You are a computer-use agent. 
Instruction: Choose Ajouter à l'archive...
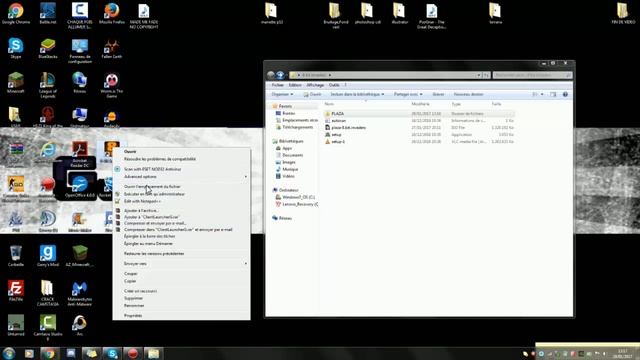point(141,211)
